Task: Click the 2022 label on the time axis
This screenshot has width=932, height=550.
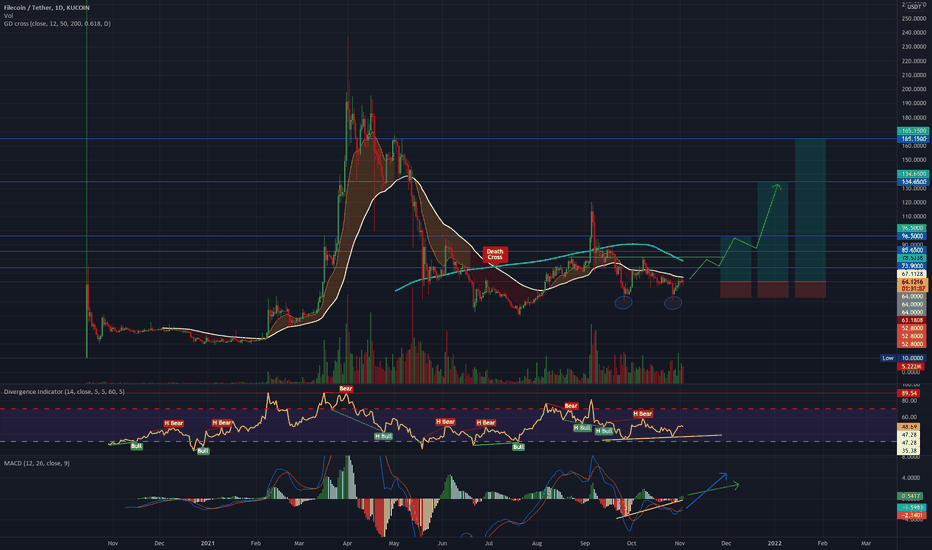Action: click(774, 543)
